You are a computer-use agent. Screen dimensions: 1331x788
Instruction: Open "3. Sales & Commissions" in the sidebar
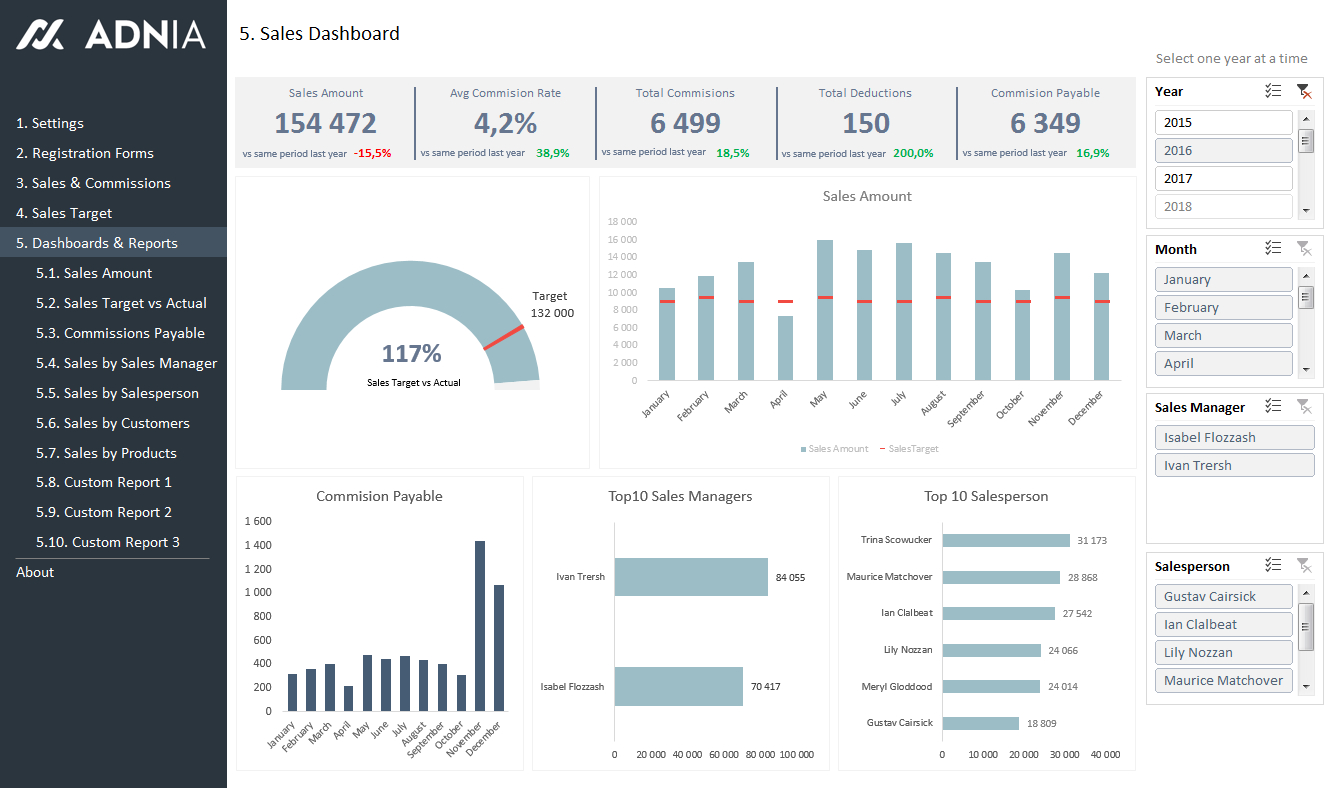pos(95,182)
